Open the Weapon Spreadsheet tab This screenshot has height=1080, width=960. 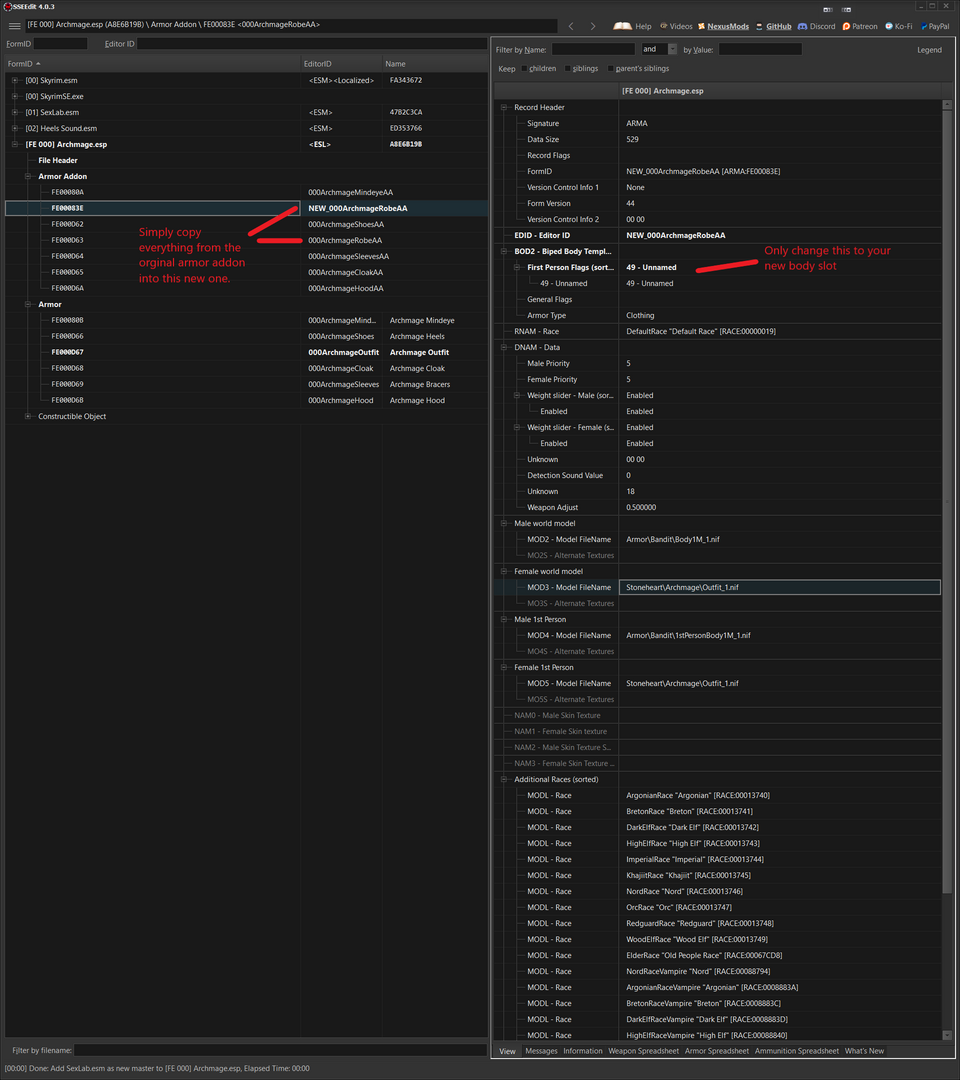[643, 1051]
